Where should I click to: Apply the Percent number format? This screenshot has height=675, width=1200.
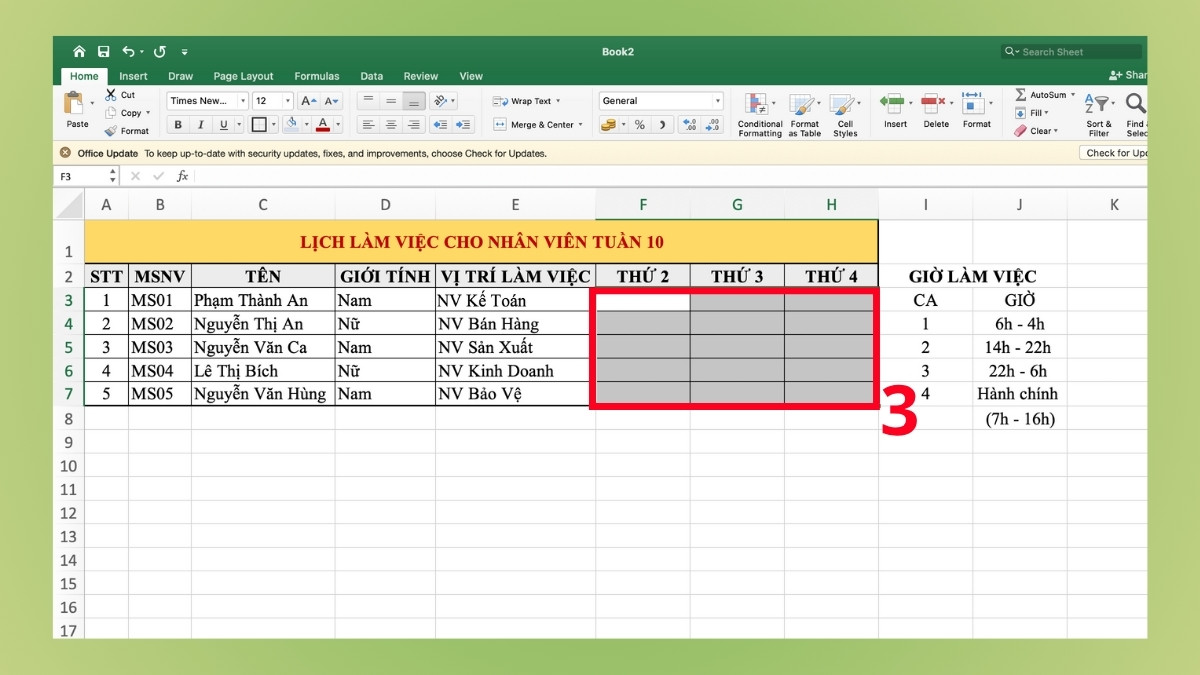(x=640, y=124)
